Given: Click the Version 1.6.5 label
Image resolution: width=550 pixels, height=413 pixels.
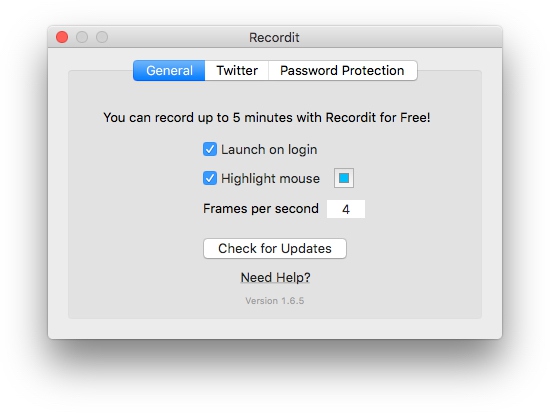Looking at the screenshot, I should 275,301.
